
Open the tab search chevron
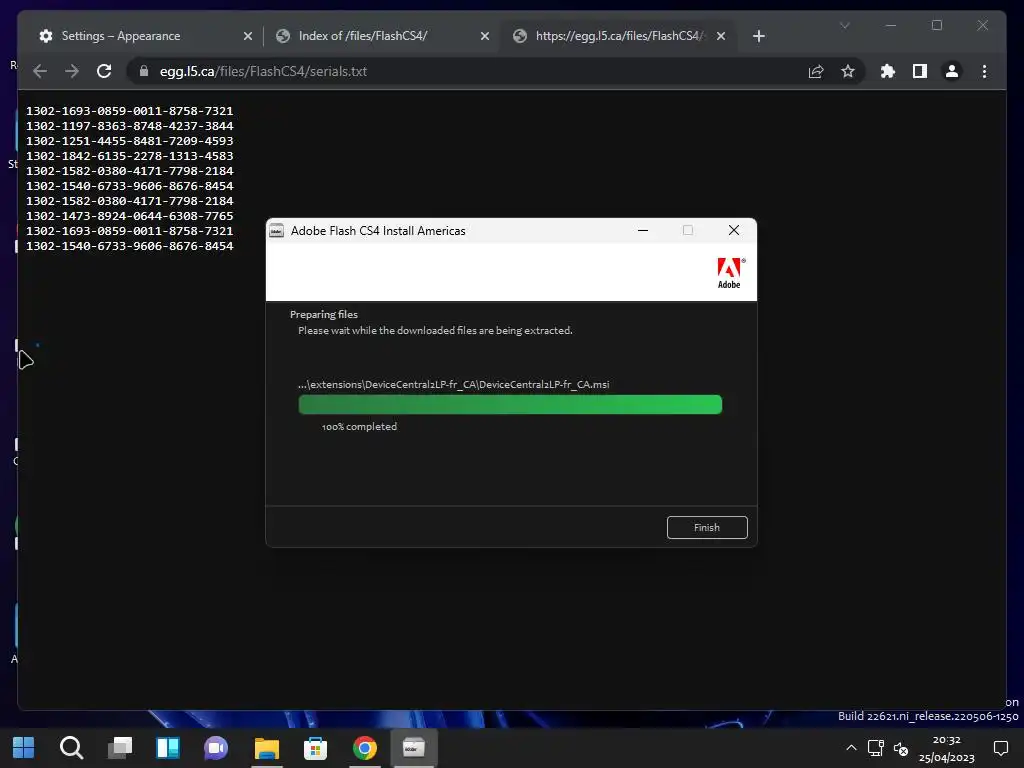(844, 25)
